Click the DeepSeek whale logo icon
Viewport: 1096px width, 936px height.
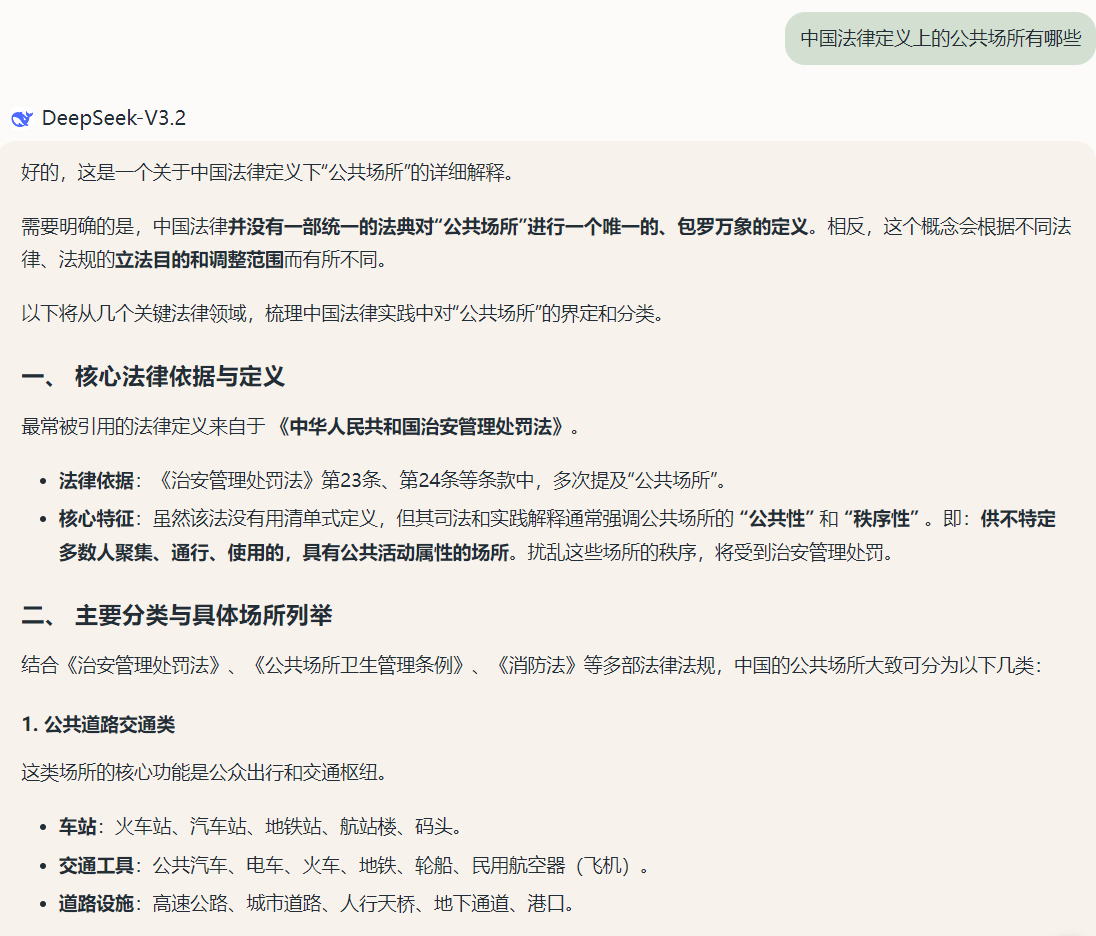[22, 119]
